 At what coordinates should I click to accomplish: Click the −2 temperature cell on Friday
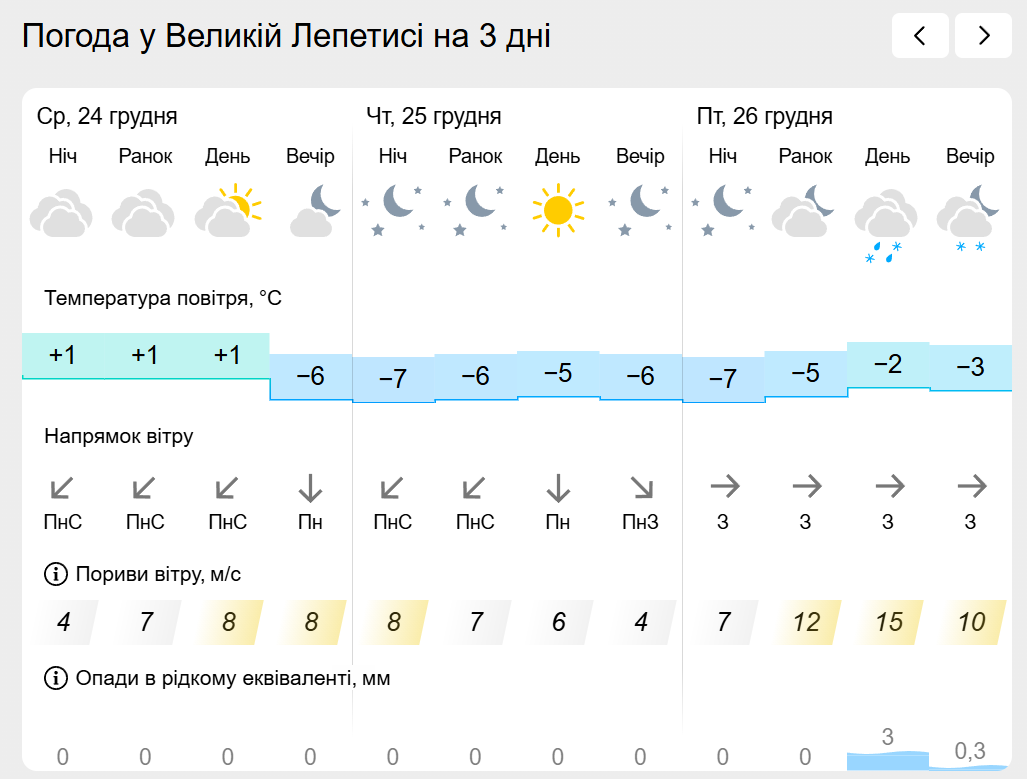pos(888,365)
